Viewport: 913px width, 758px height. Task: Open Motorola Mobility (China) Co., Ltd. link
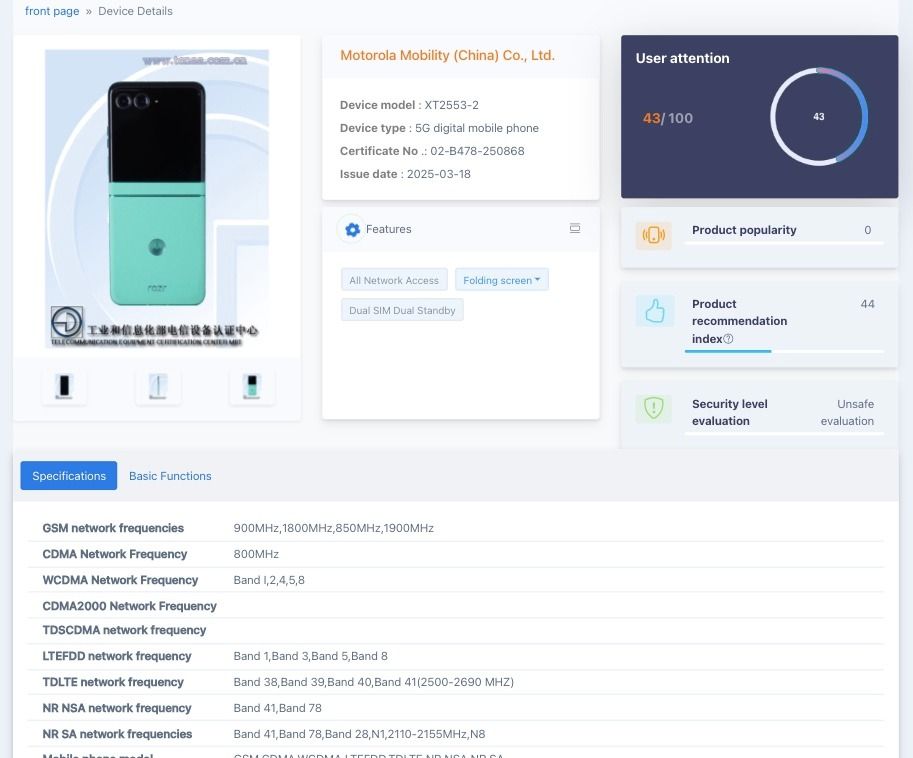click(x=447, y=55)
